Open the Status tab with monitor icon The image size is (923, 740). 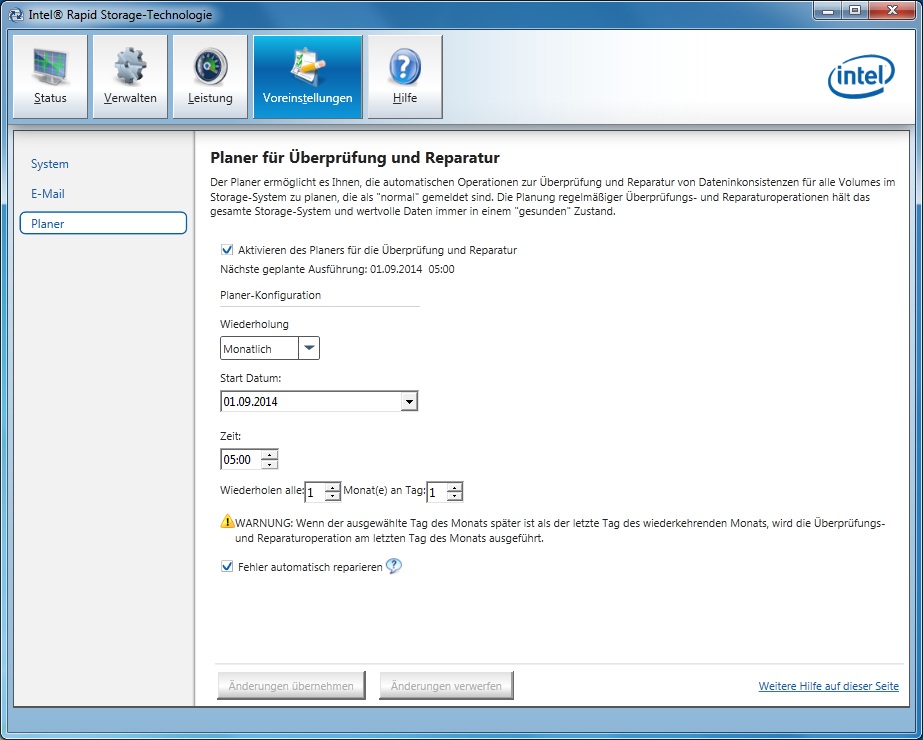[x=50, y=77]
